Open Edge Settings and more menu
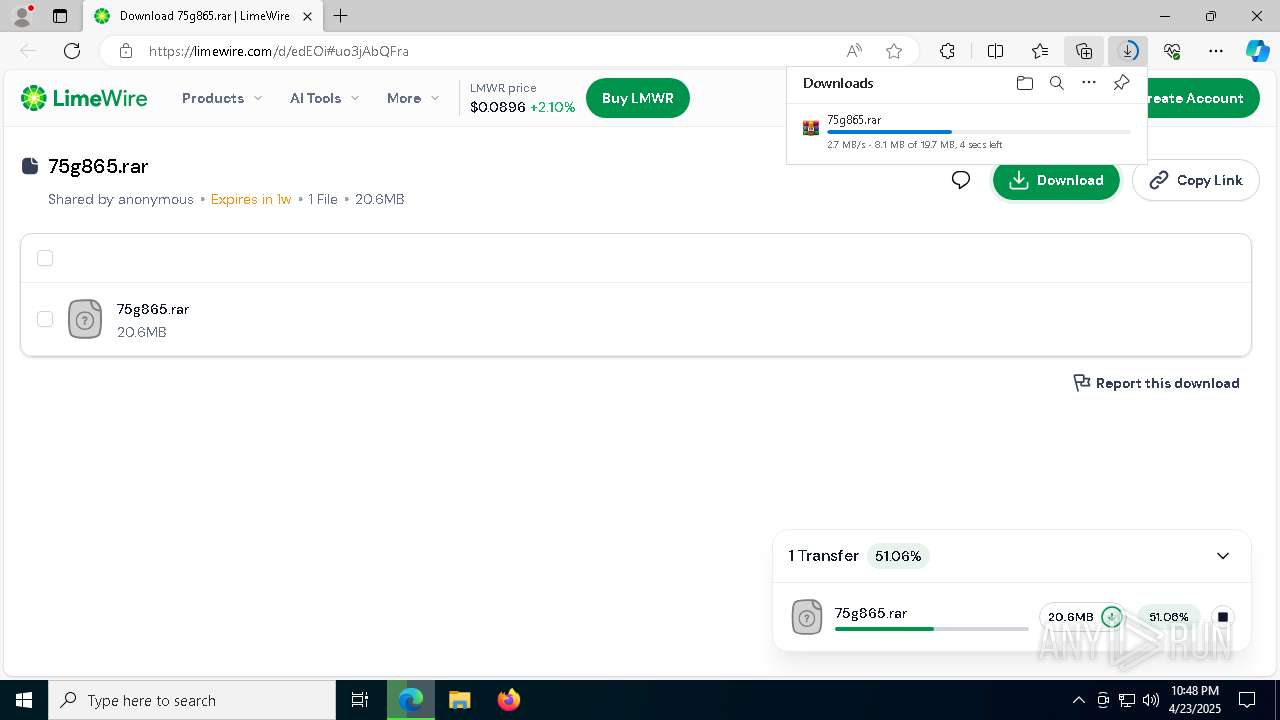The image size is (1280, 720). (x=1216, y=51)
